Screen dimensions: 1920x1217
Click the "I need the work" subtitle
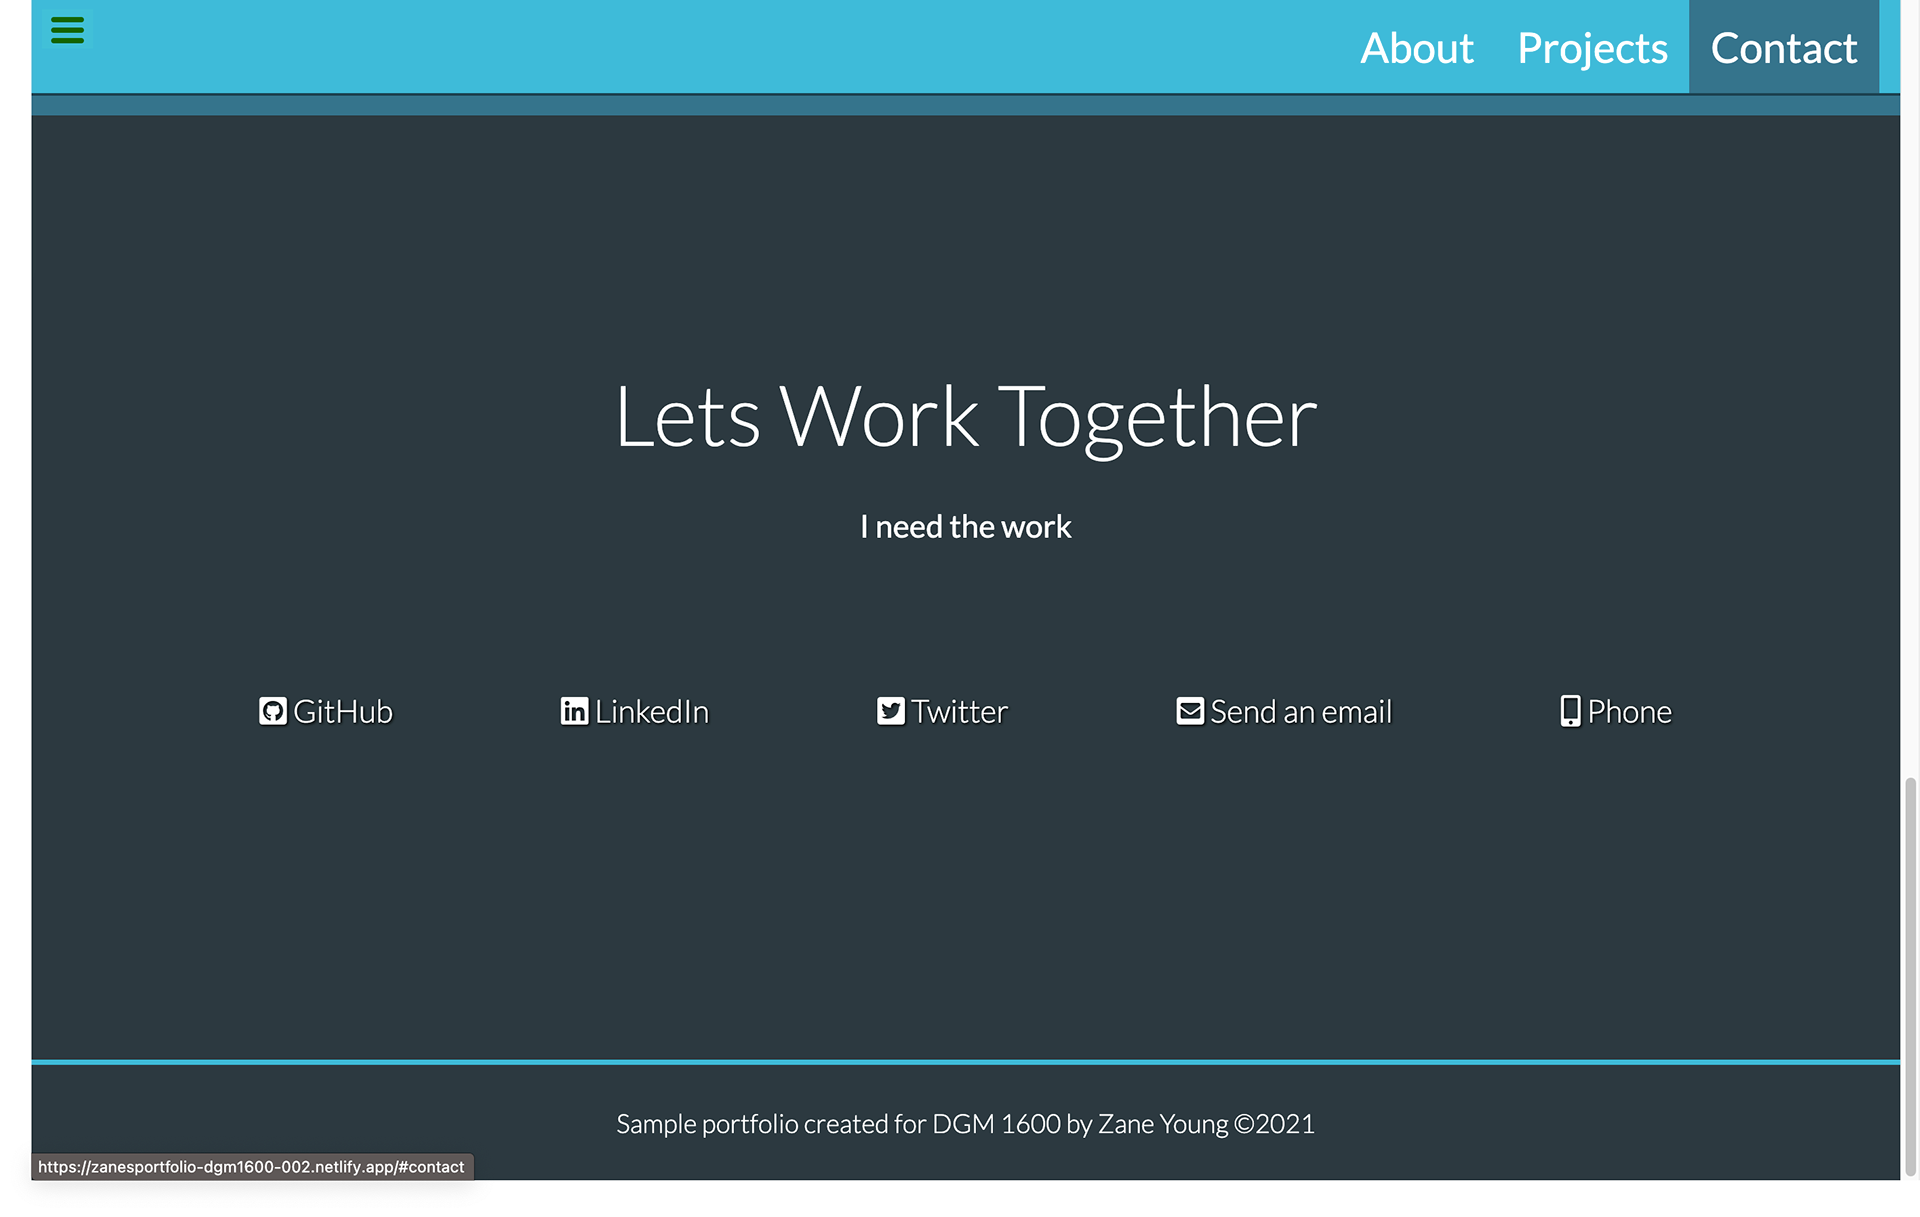(x=965, y=527)
